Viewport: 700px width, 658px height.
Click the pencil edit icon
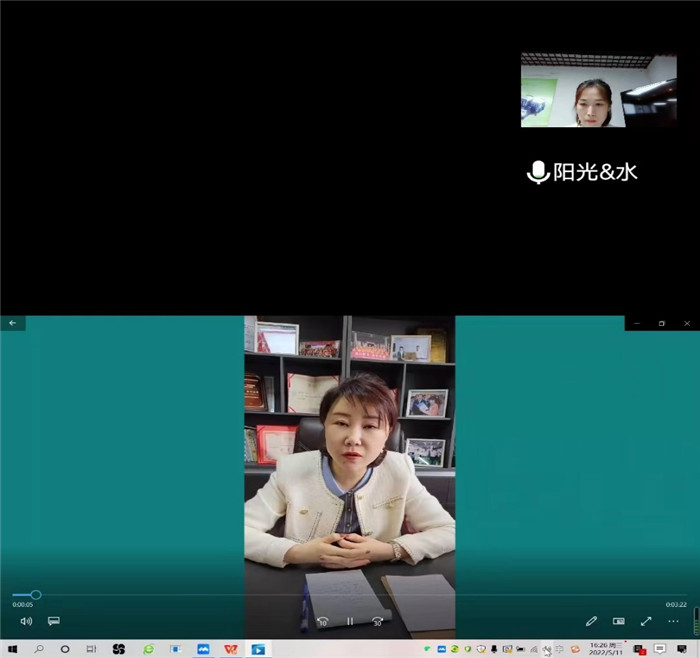pos(591,621)
